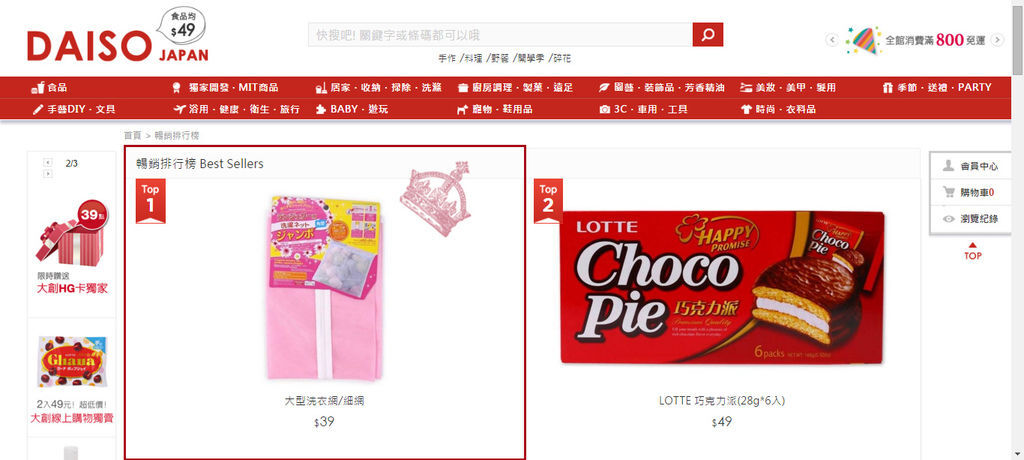Click the 首頁 breadcrumb link
1024x460 pixels.
(133, 135)
